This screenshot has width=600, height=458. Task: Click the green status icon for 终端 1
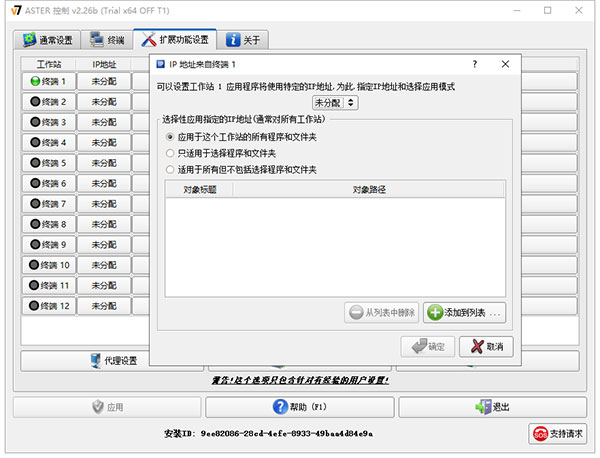click(35, 81)
